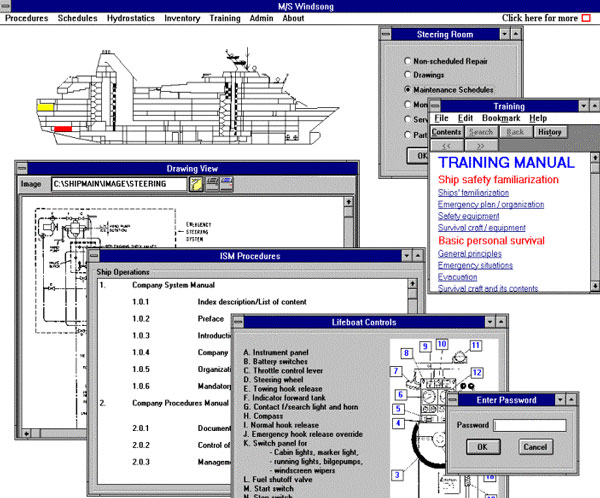Click Cancel in the Enter Password dialog

pyautogui.click(x=535, y=447)
